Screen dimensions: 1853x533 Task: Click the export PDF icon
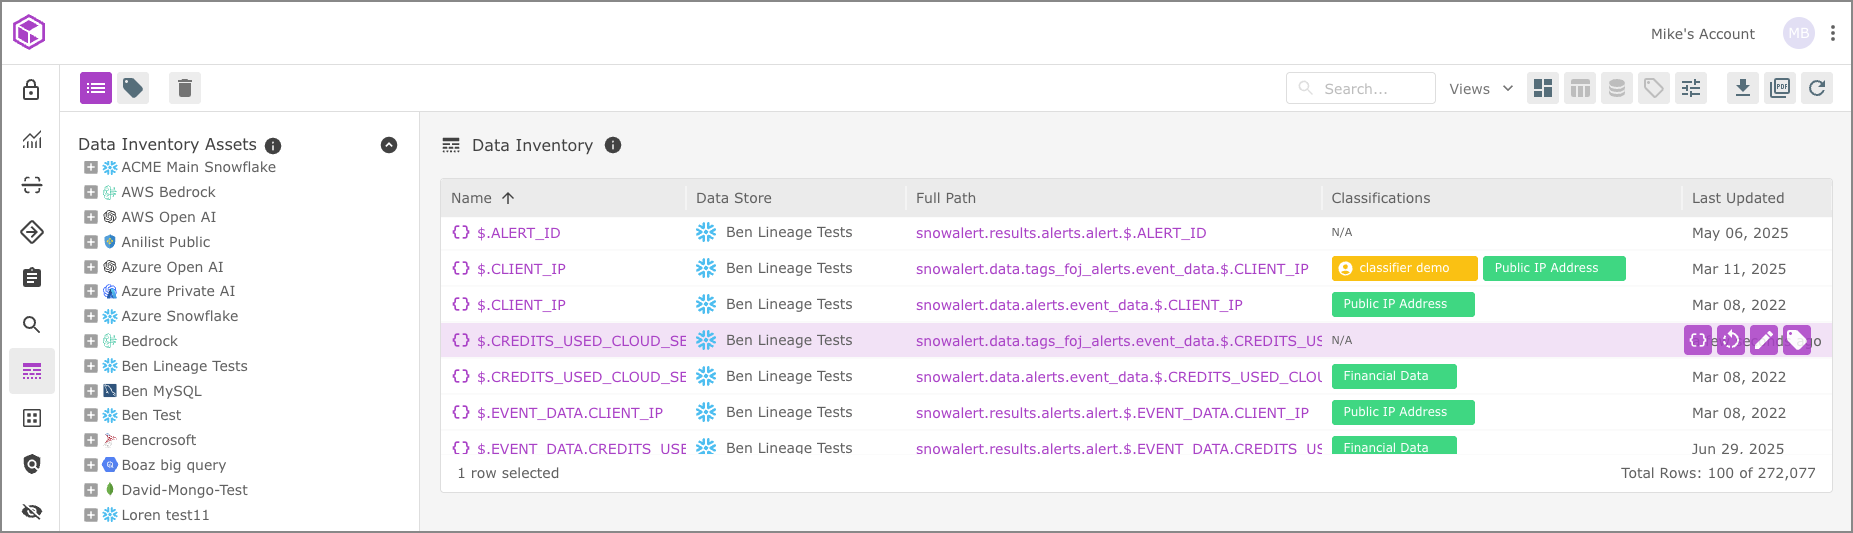tap(1780, 88)
